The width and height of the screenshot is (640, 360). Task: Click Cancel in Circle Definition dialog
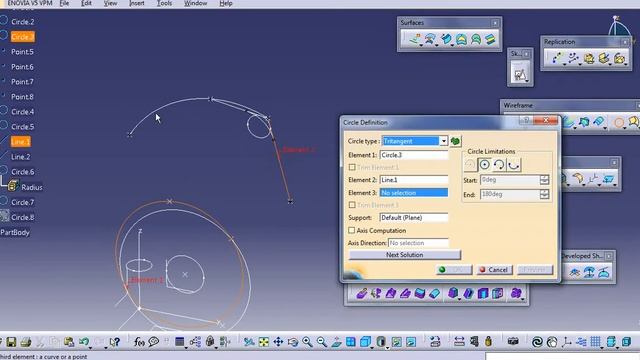click(494, 270)
